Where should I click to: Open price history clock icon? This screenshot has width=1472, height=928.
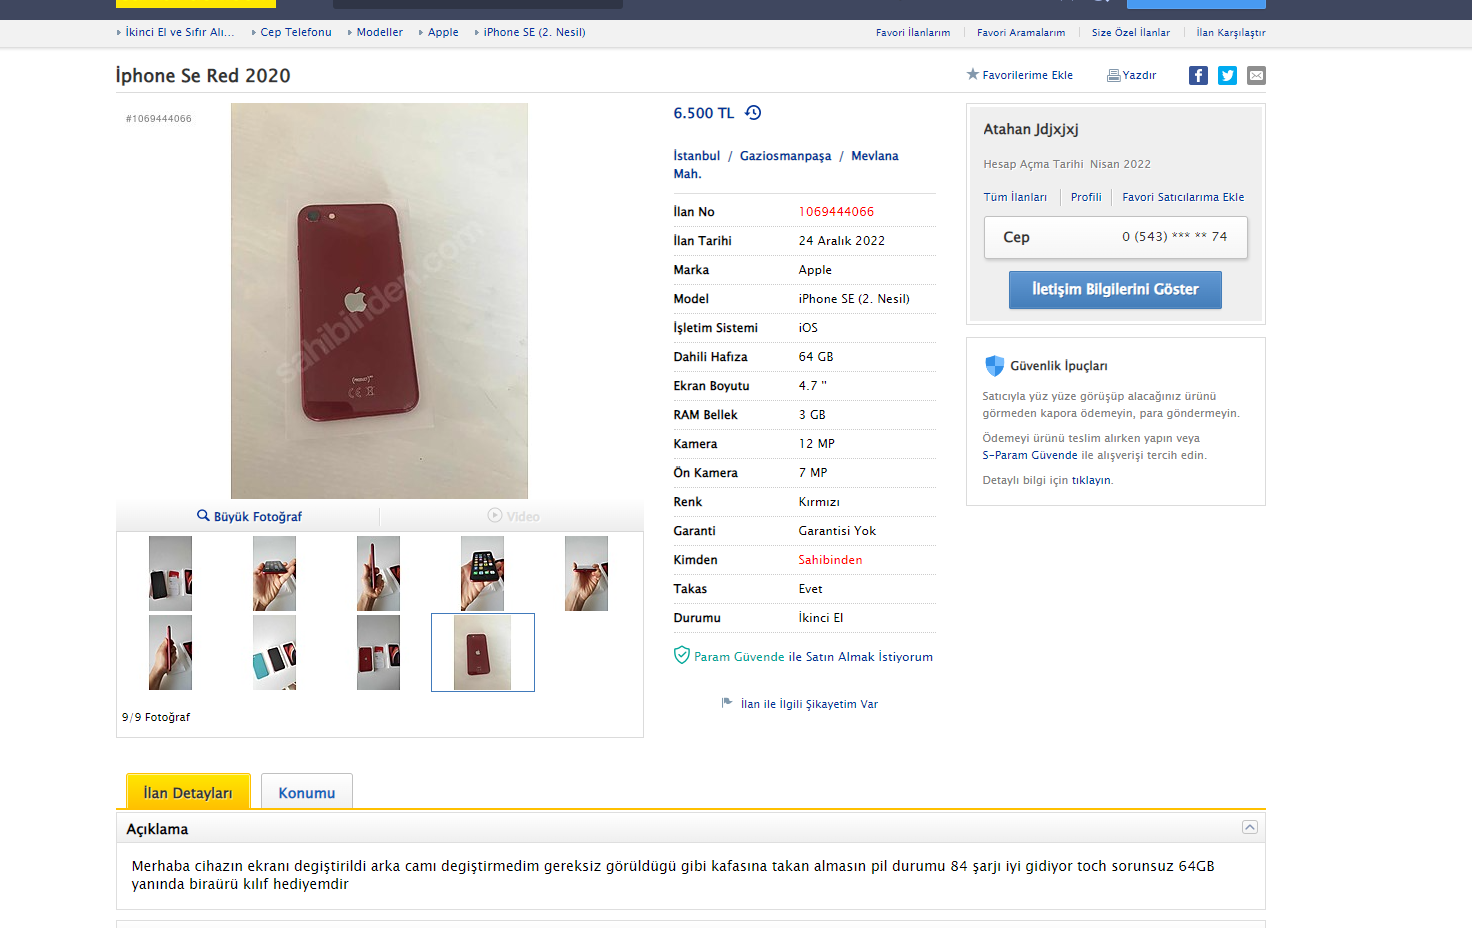pyautogui.click(x=753, y=113)
